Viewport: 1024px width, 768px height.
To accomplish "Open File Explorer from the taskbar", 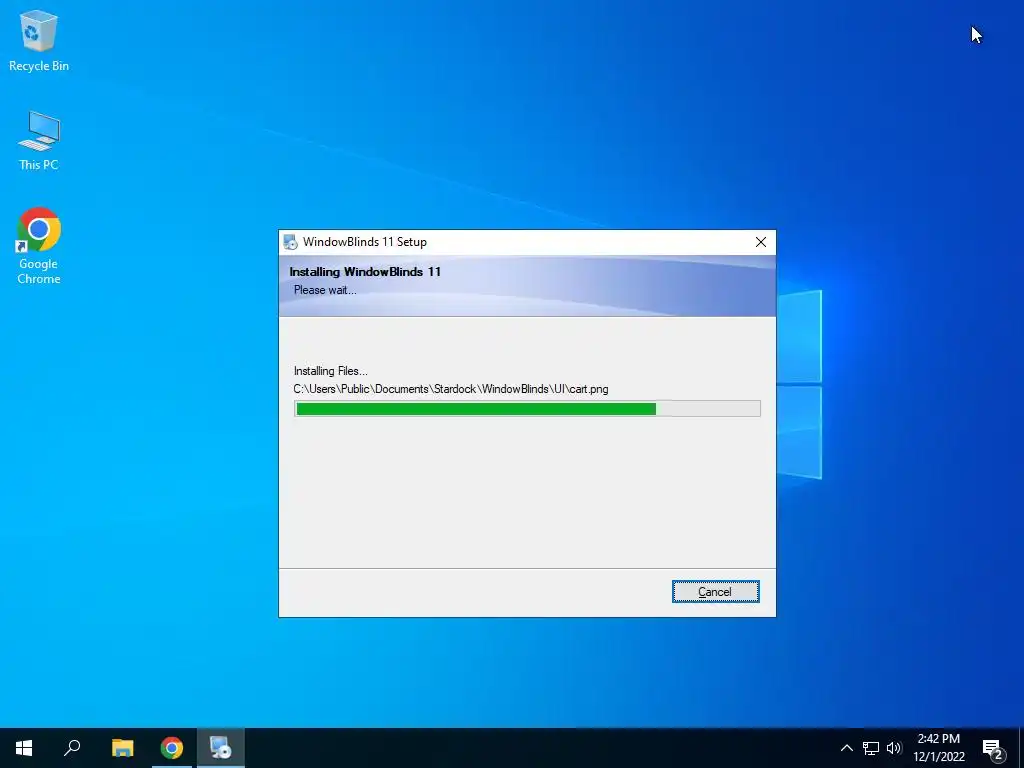I will point(122,748).
